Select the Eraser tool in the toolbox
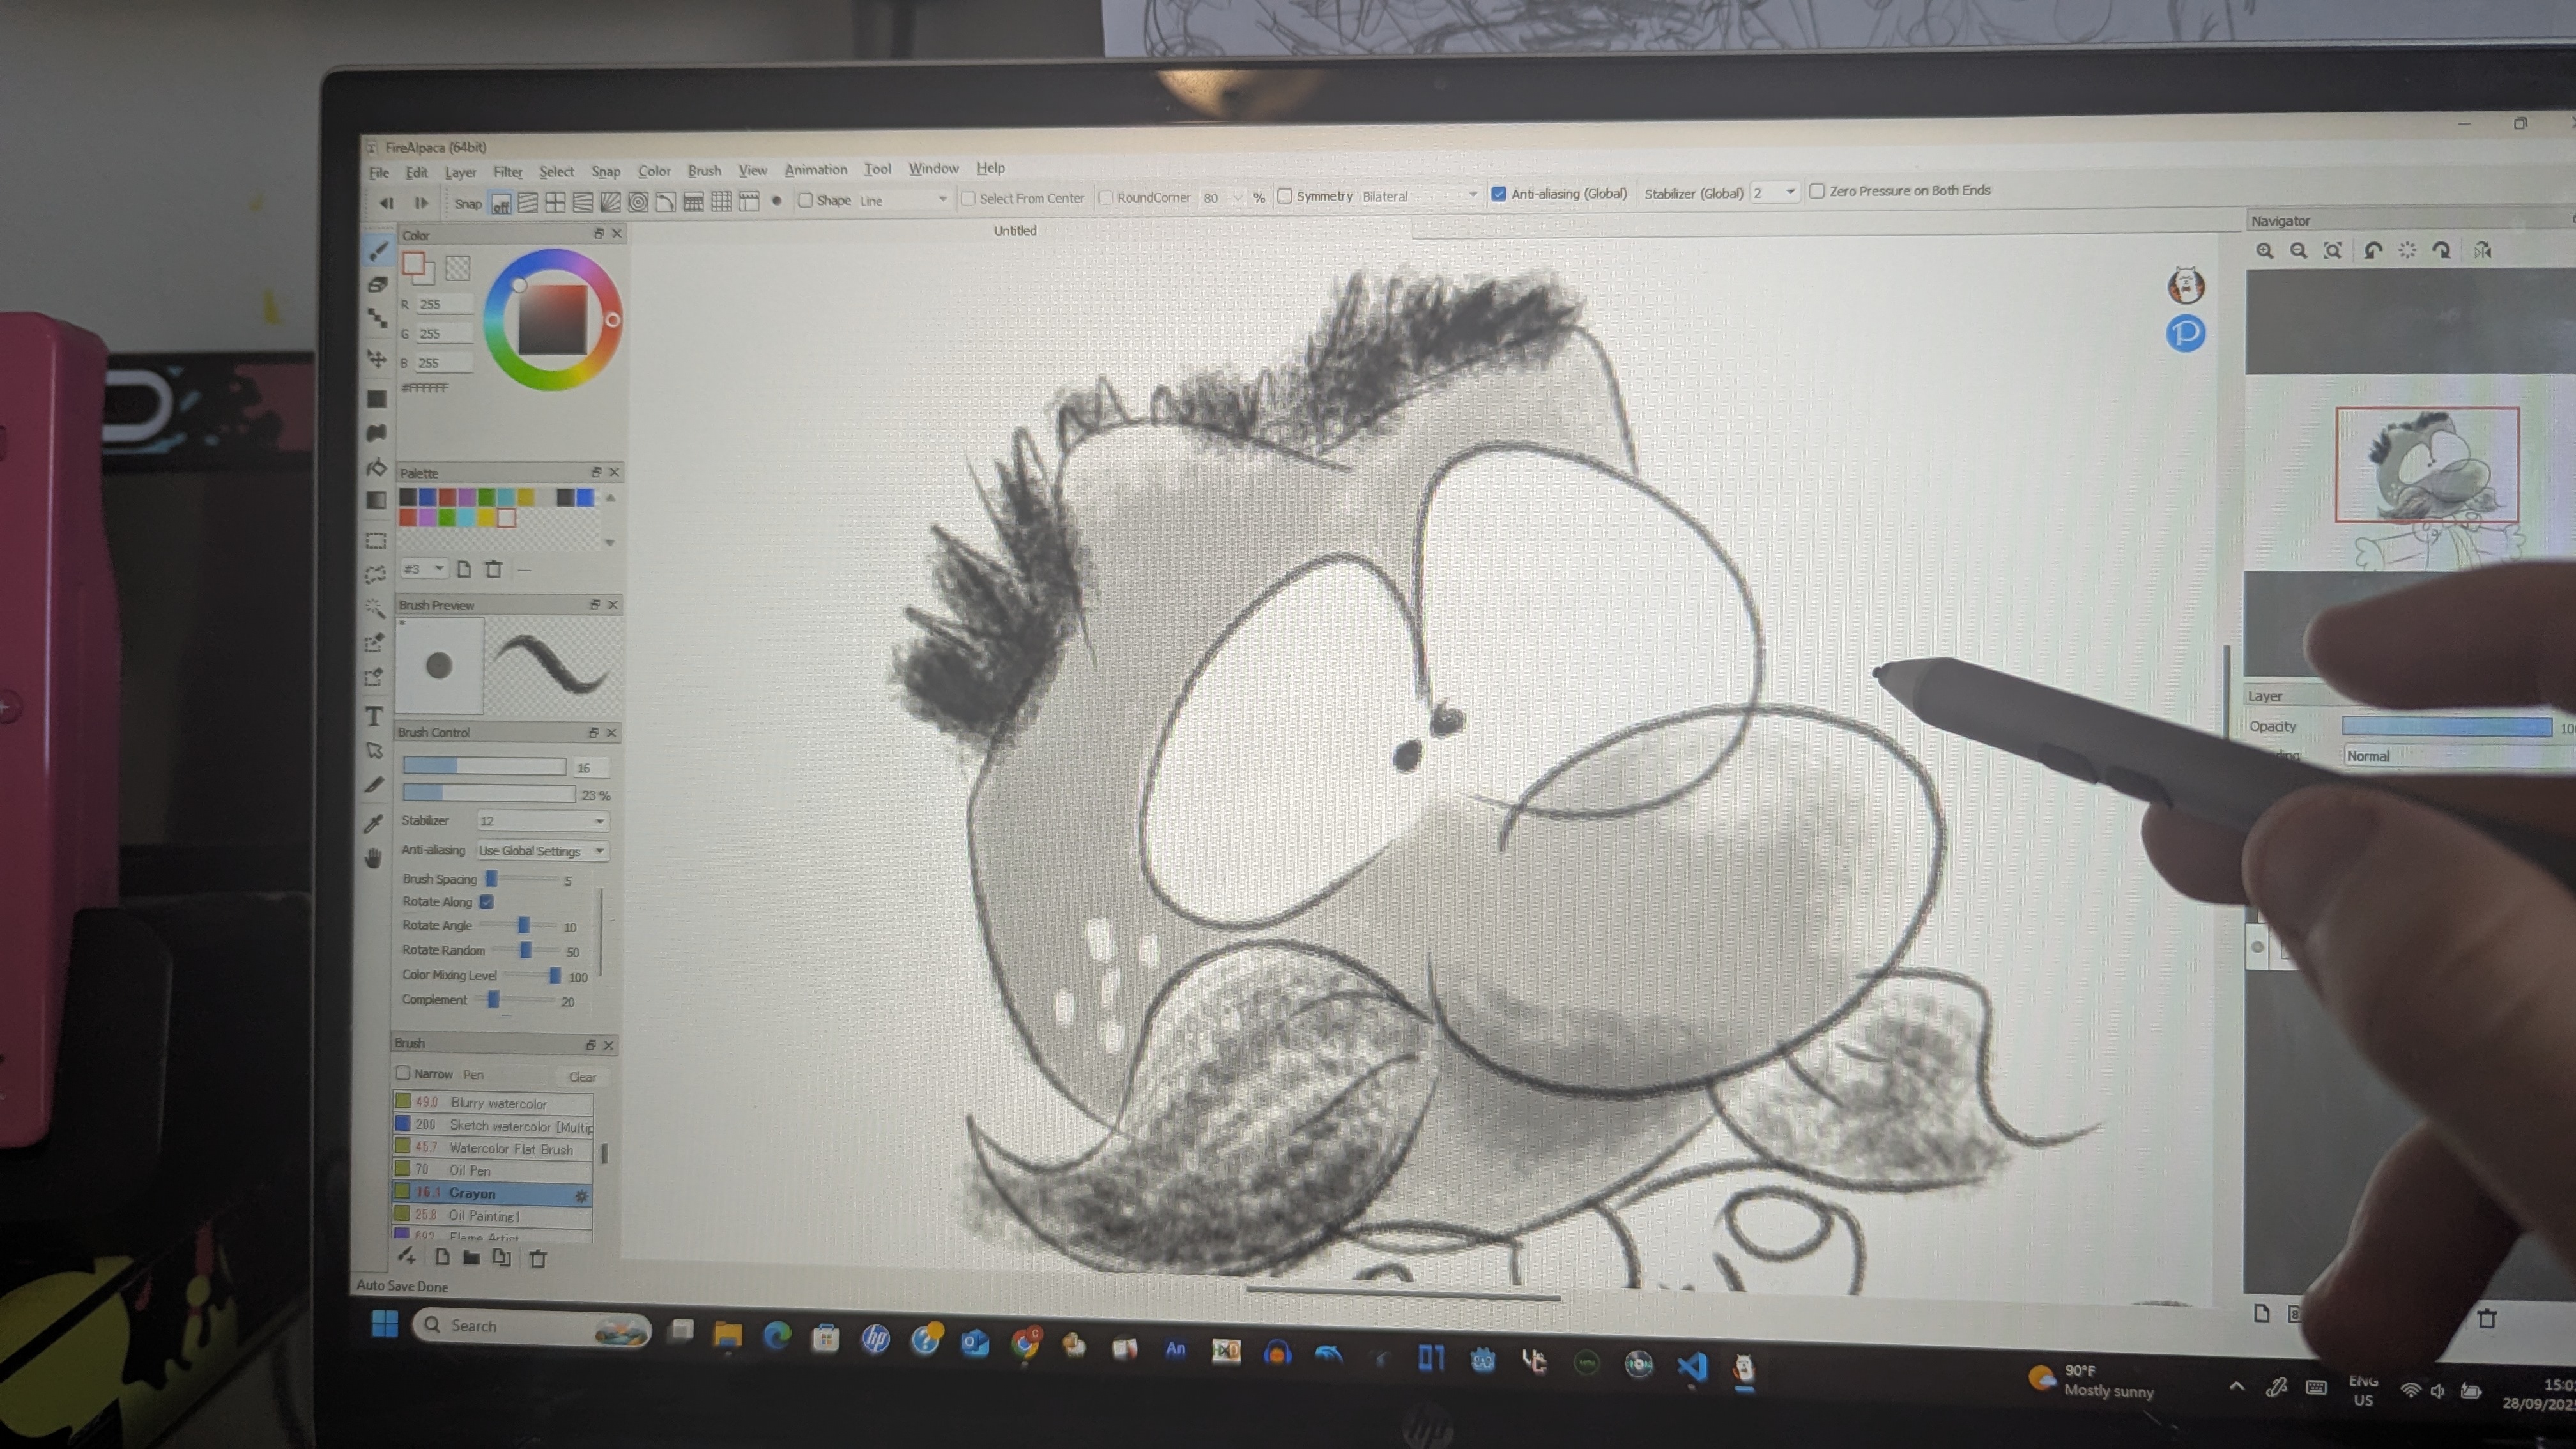 pos(377,285)
